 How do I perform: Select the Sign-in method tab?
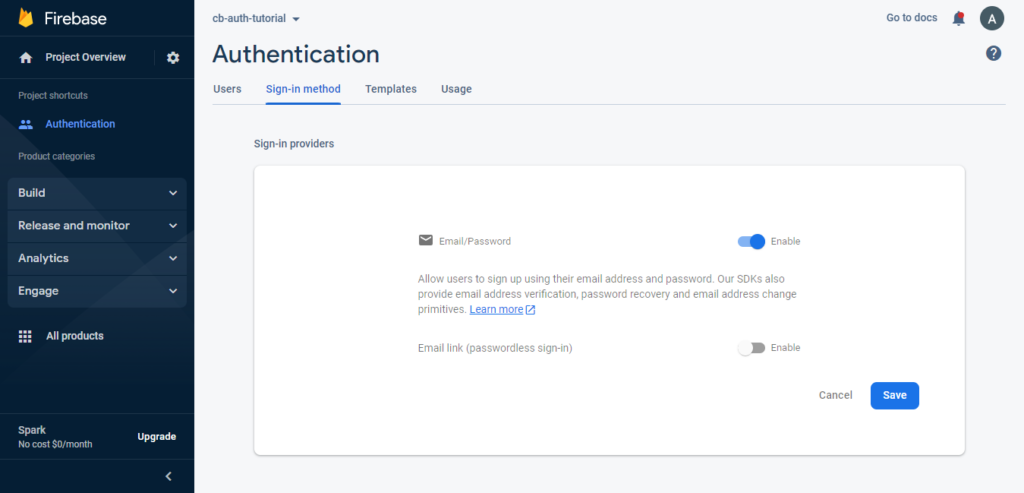303,89
